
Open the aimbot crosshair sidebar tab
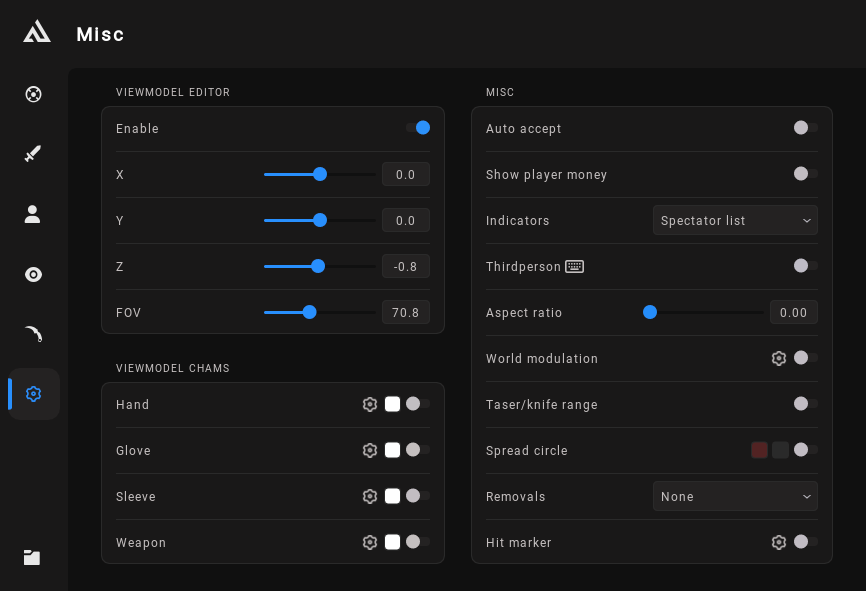click(33, 94)
